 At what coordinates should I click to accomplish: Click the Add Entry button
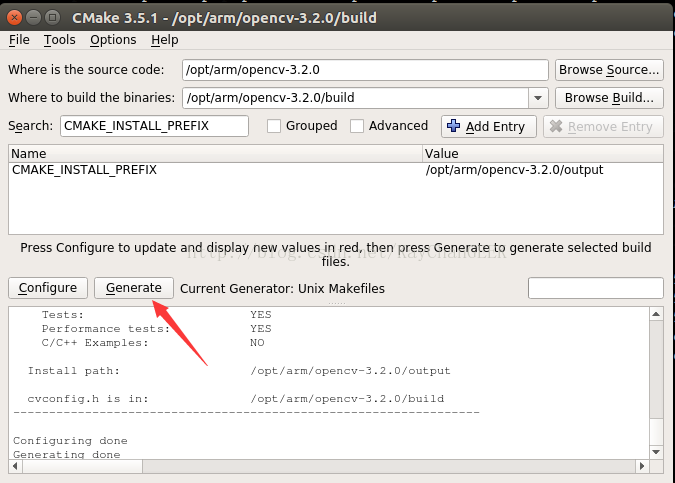click(489, 127)
